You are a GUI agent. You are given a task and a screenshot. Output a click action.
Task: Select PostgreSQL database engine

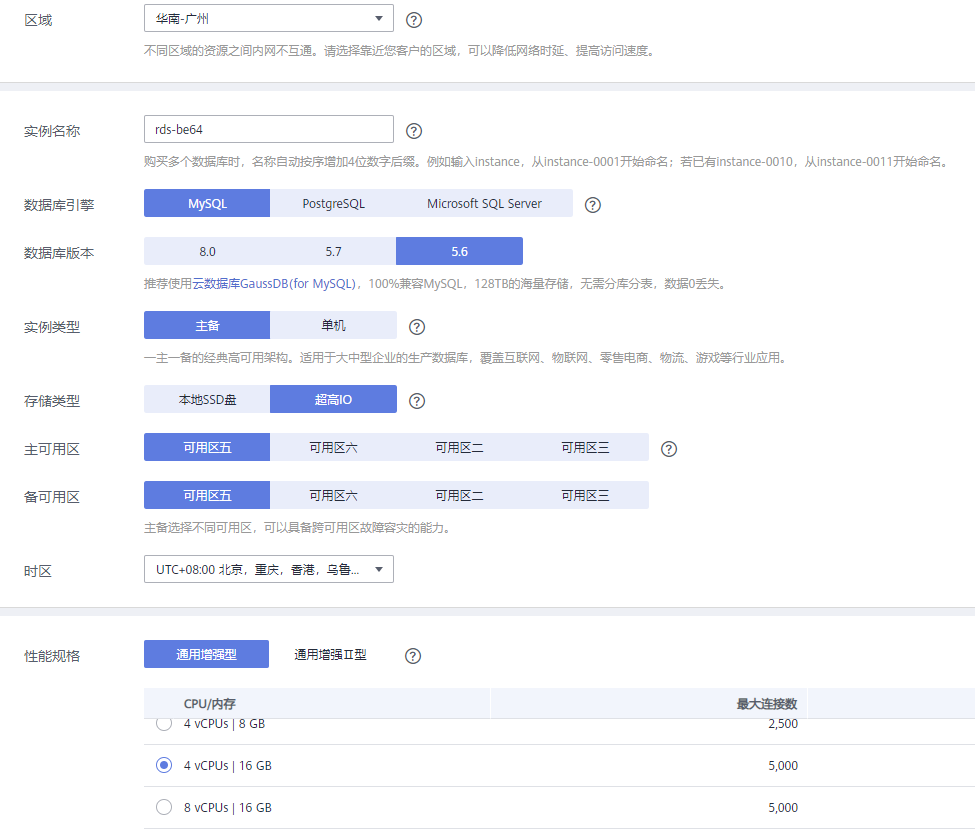[x=333, y=203]
